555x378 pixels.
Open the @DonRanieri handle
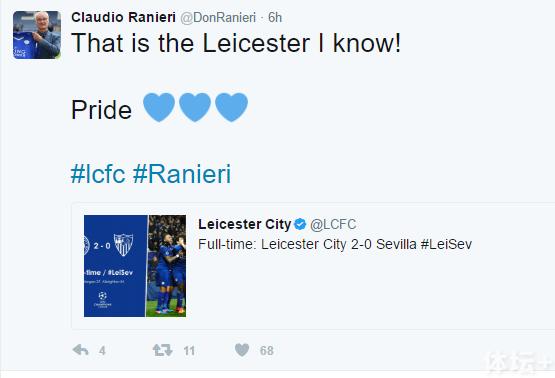click(218, 17)
